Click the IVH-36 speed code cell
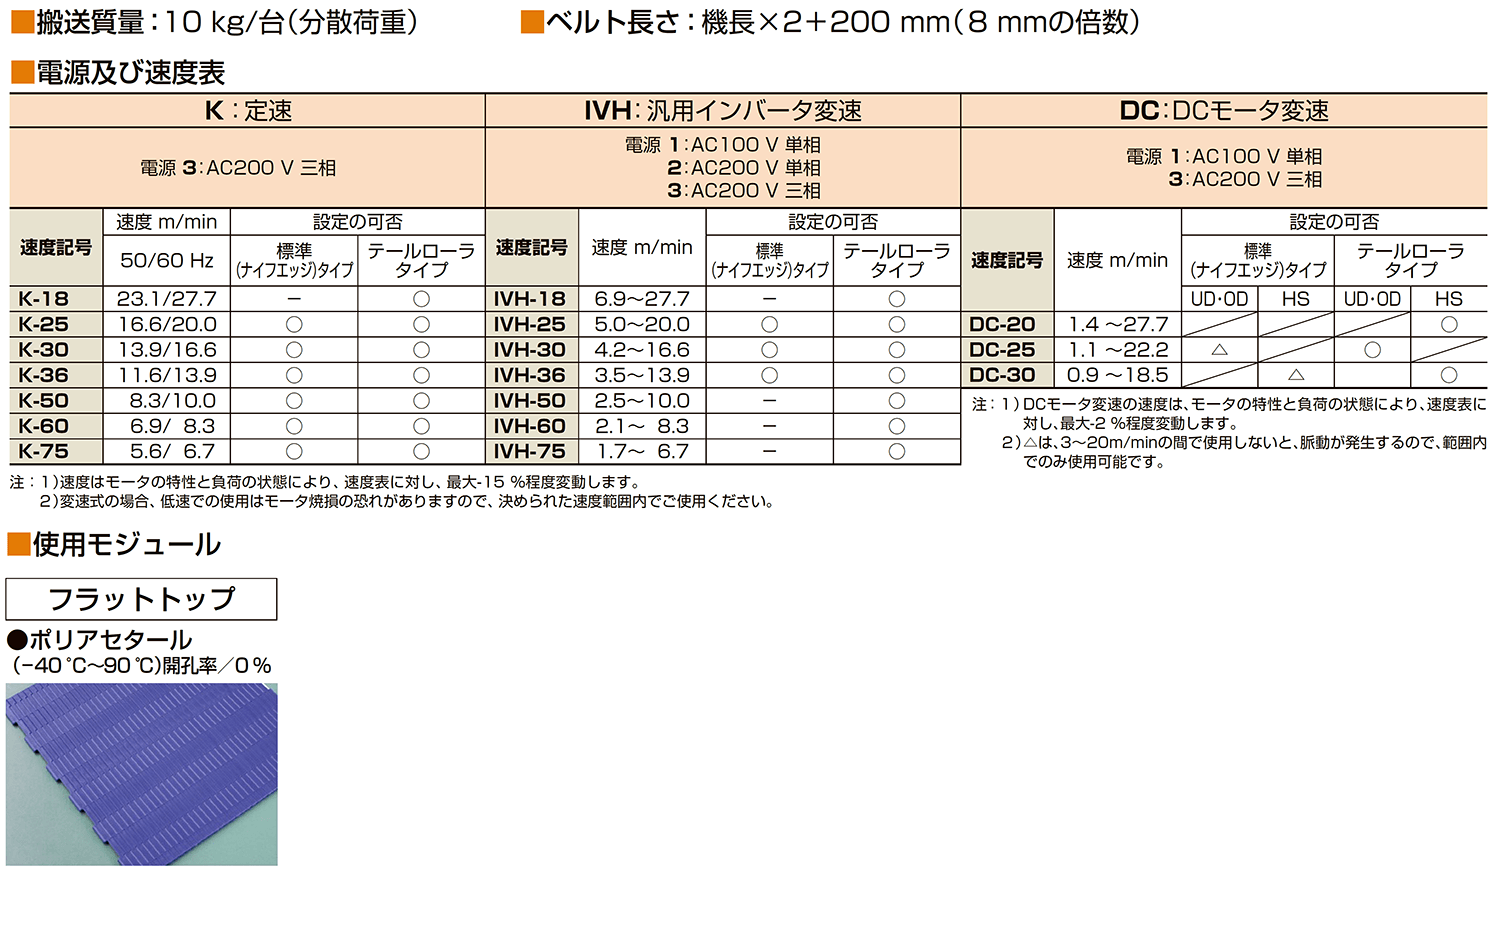Image resolution: width=1500 pixels, height=926 pixels. [x=532, y=375]
